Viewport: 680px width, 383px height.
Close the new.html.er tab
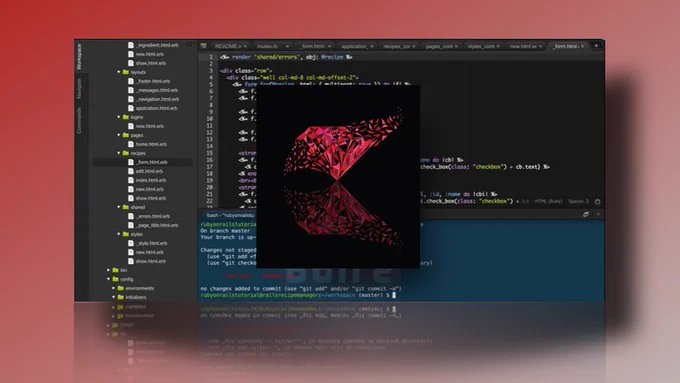click(x=540, y=46)
